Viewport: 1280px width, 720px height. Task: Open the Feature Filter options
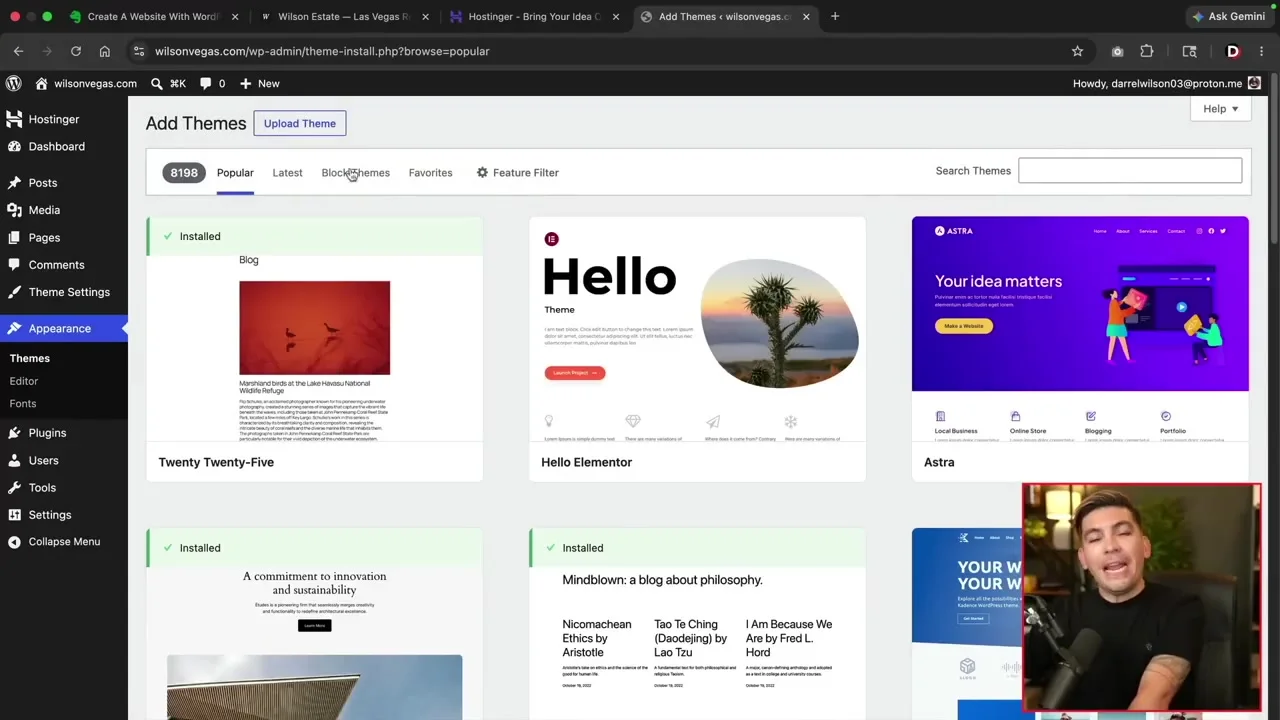tap(517, 173)
